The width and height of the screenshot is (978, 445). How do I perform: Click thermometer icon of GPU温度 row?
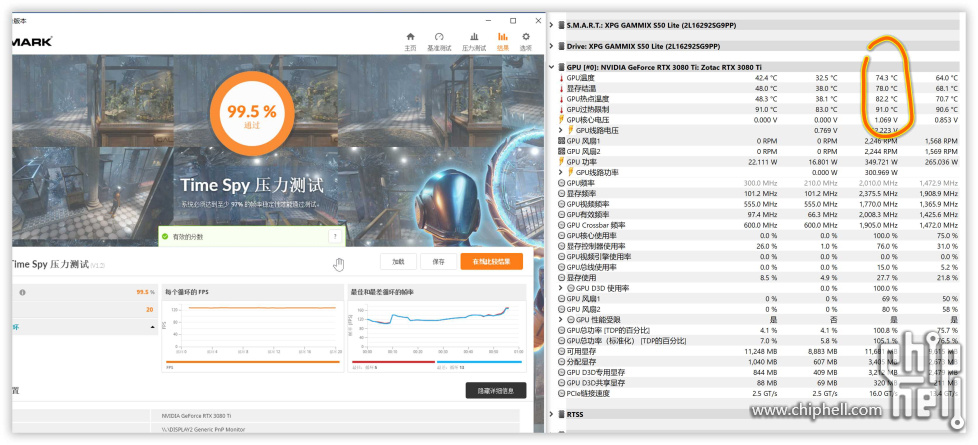click(x=561, y=78)
